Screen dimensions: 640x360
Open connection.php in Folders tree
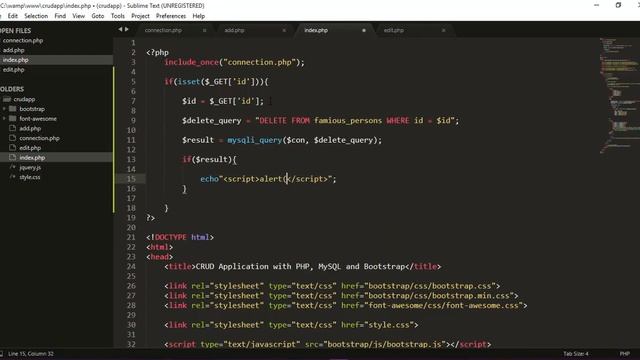click(x=39, y=138)
